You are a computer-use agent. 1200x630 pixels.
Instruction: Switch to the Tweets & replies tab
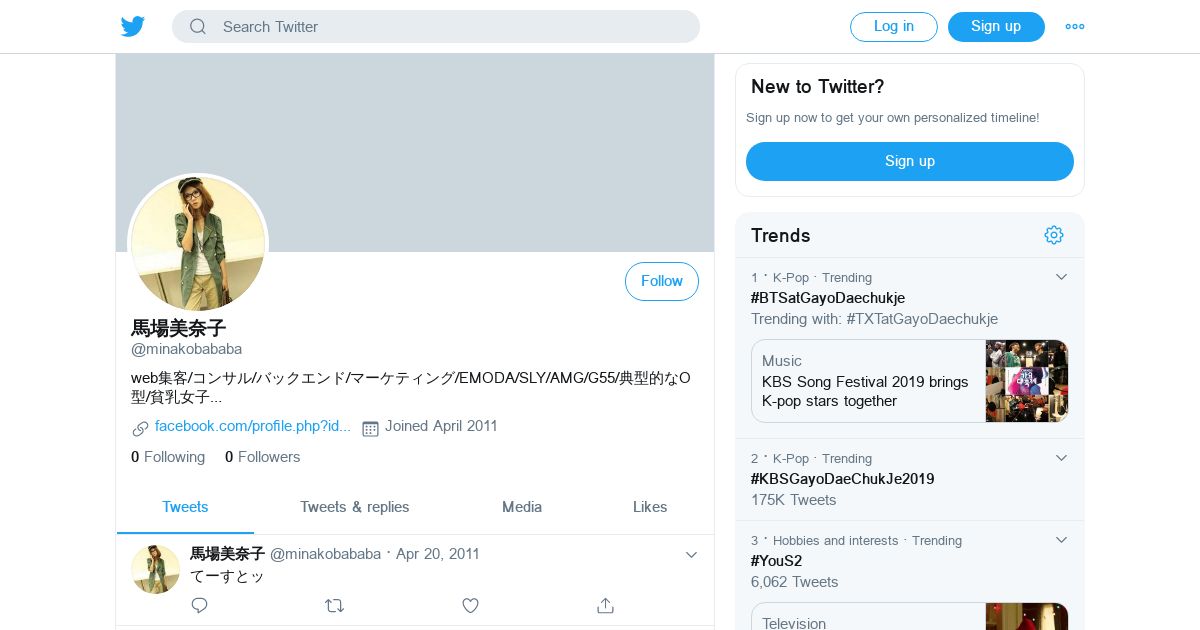[354, 507]
